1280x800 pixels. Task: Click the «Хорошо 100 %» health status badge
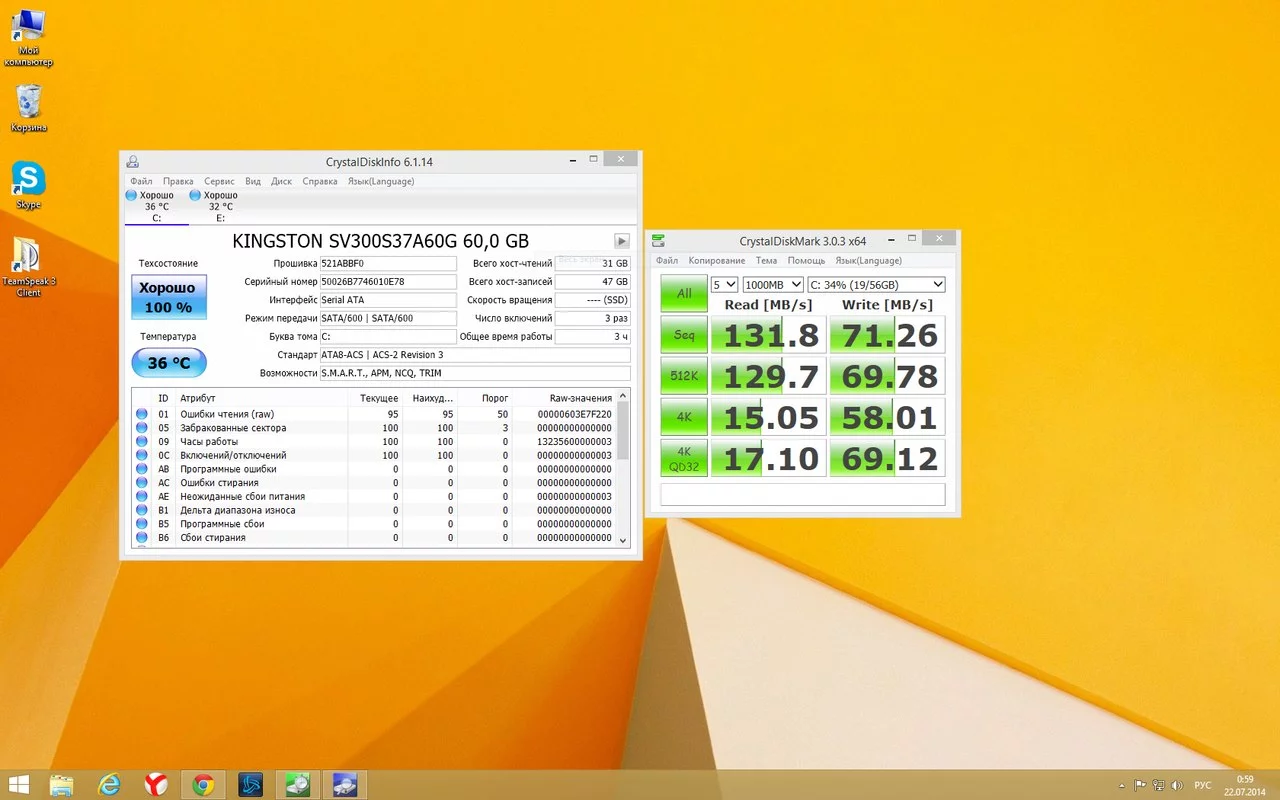tap(168, 297)
